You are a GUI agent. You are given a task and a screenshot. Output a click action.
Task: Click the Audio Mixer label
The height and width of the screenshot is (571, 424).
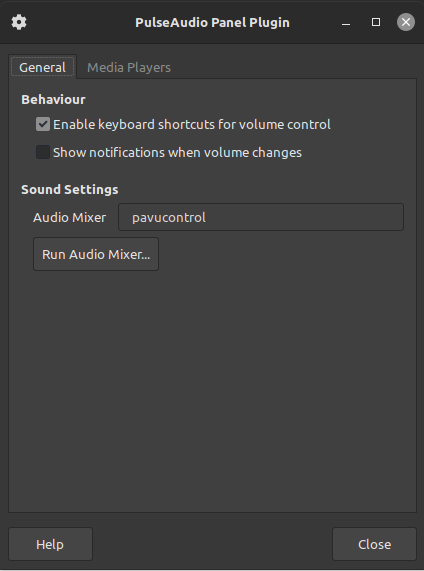coord(70,217)
